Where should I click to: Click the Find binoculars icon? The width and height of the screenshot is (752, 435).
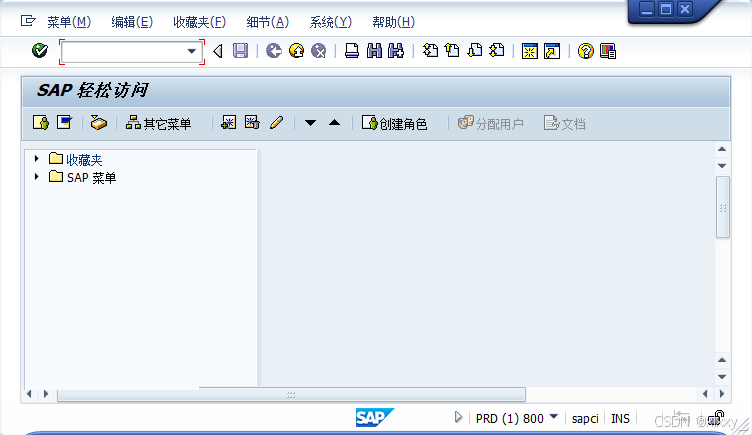(374, 50)
